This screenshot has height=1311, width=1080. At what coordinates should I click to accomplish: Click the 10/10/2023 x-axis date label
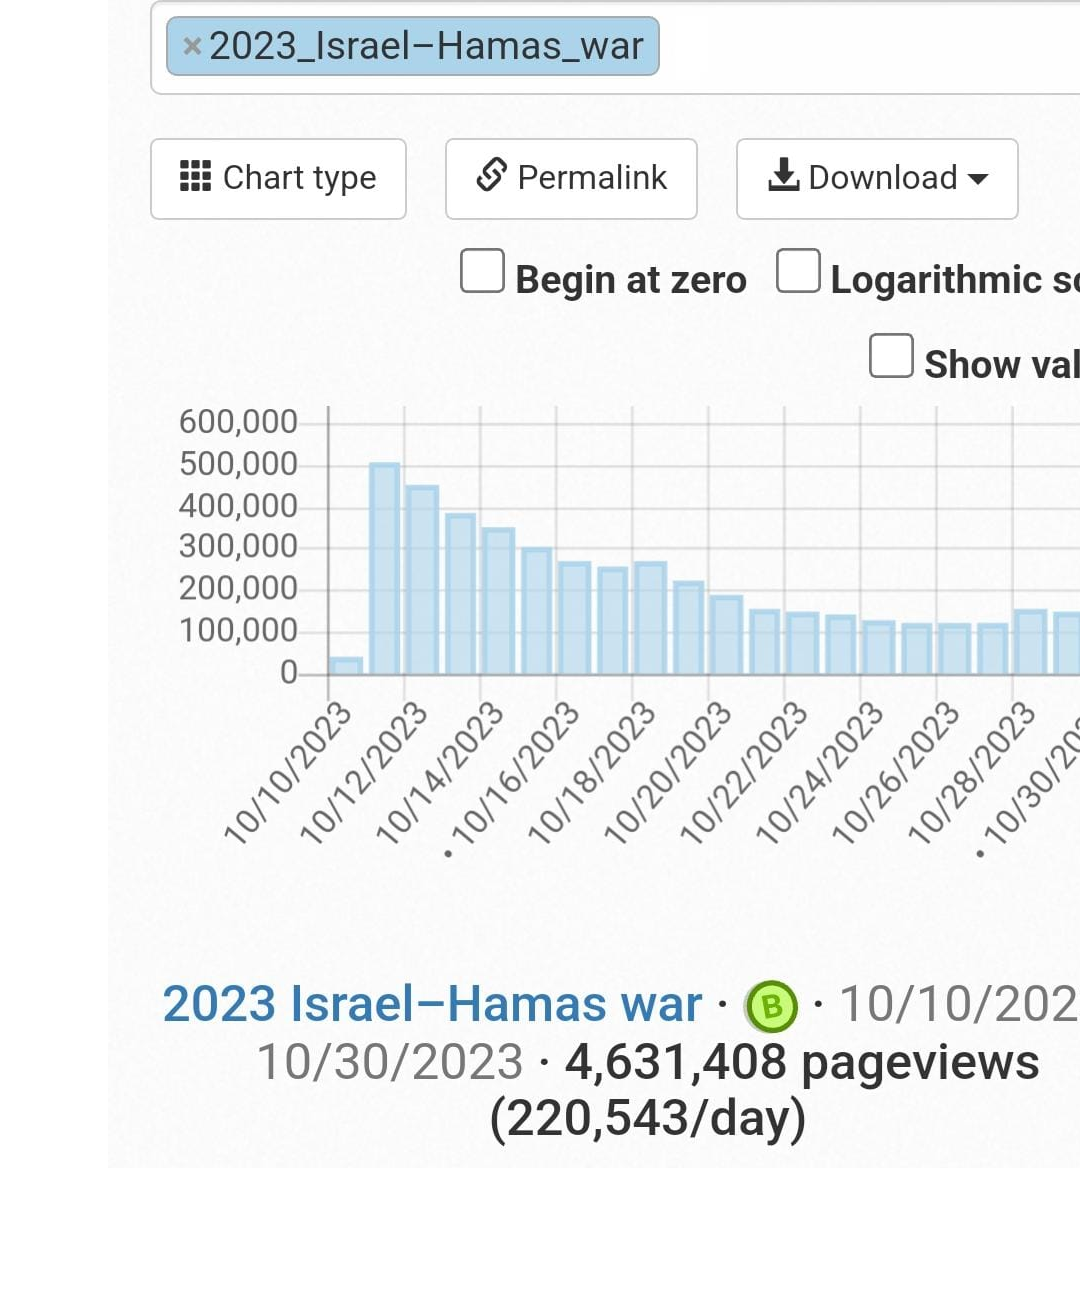289,772
